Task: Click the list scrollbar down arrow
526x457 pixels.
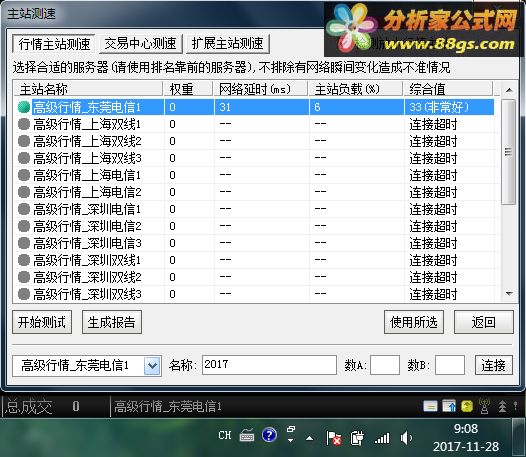Action: [x=509, y=294]
